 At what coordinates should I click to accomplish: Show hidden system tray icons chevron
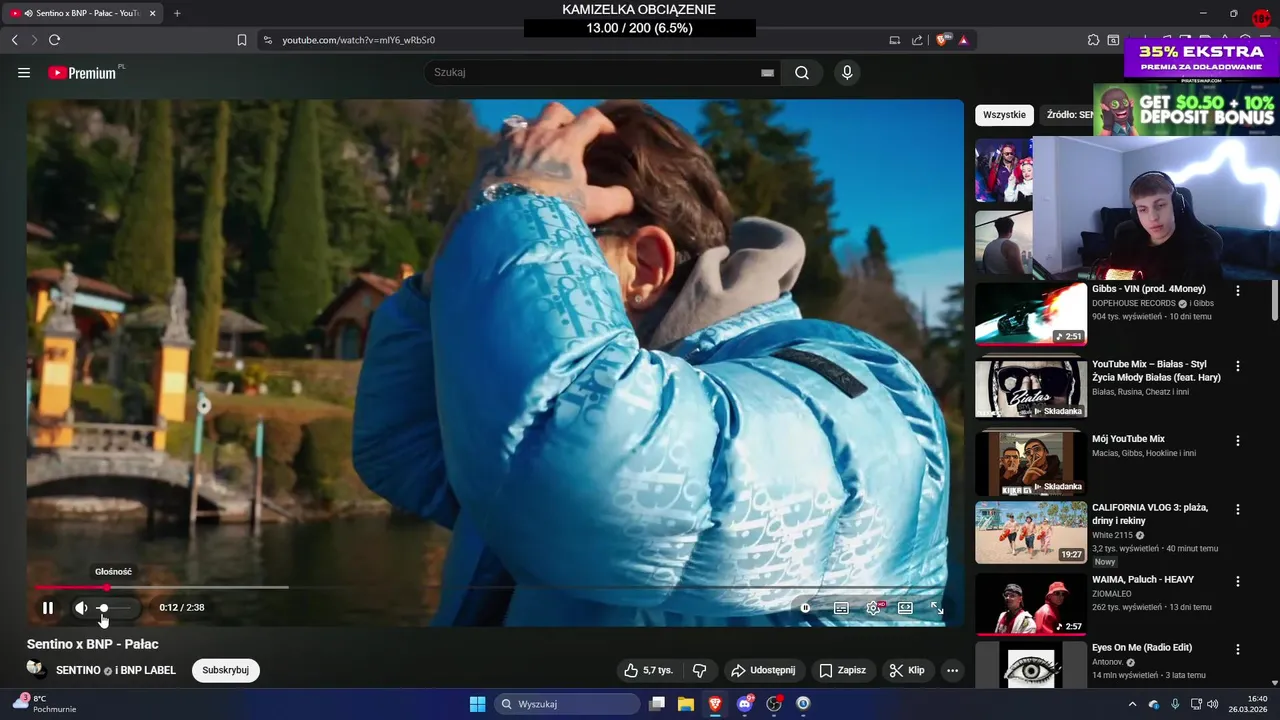point(1132,704)
